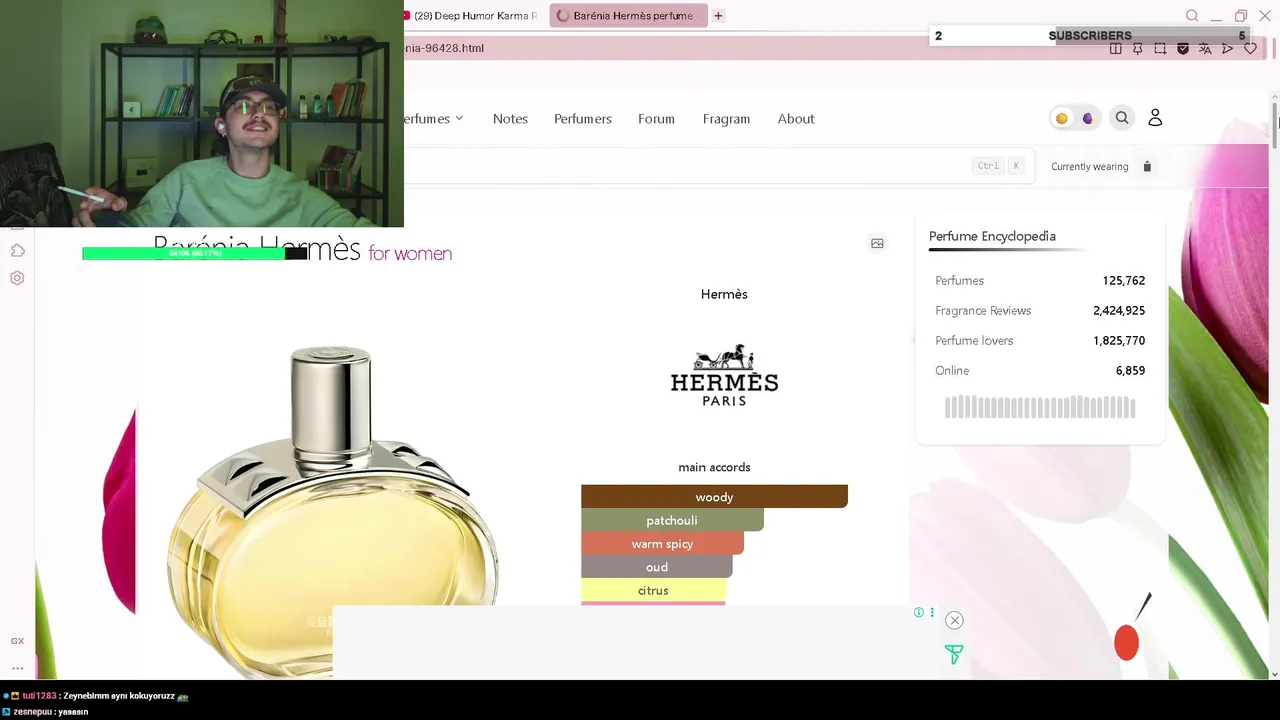Open Fragrantica search magnifier

(1122, 118)
